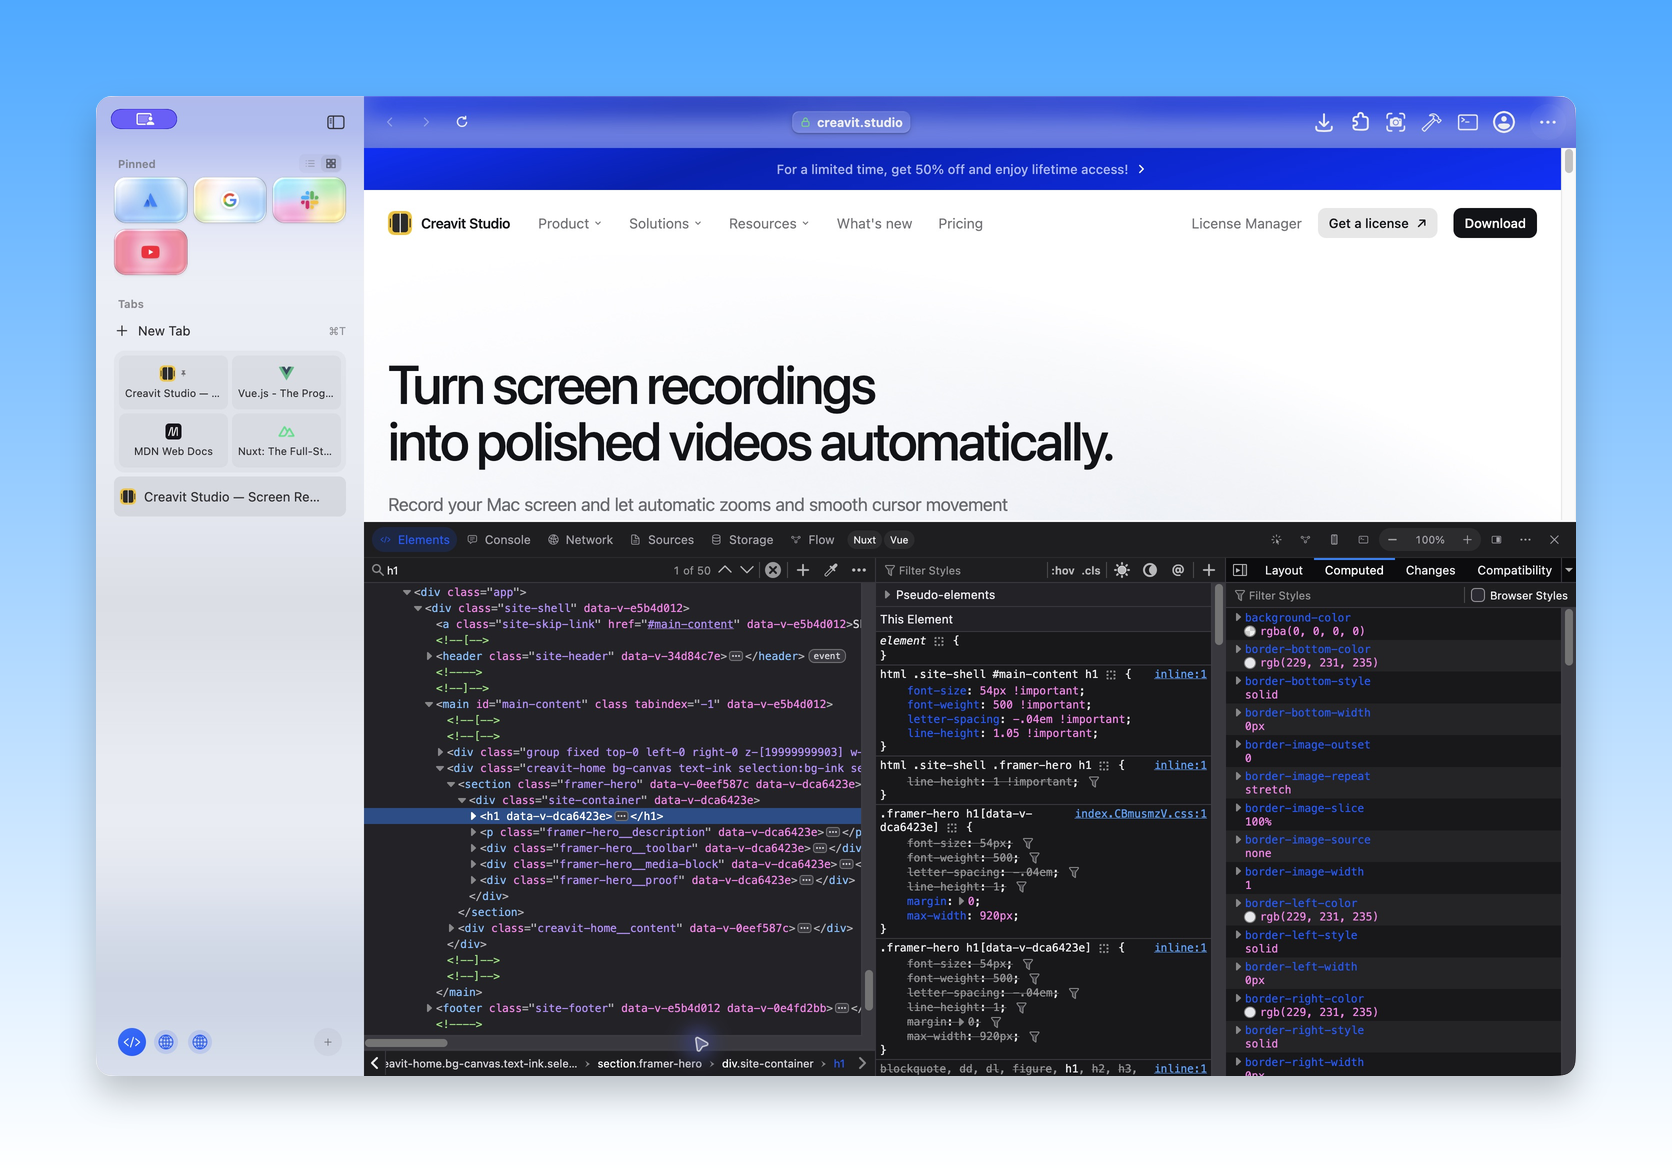Click the Download button
Screen dimensions: 1672x1172
(1495, 223)
